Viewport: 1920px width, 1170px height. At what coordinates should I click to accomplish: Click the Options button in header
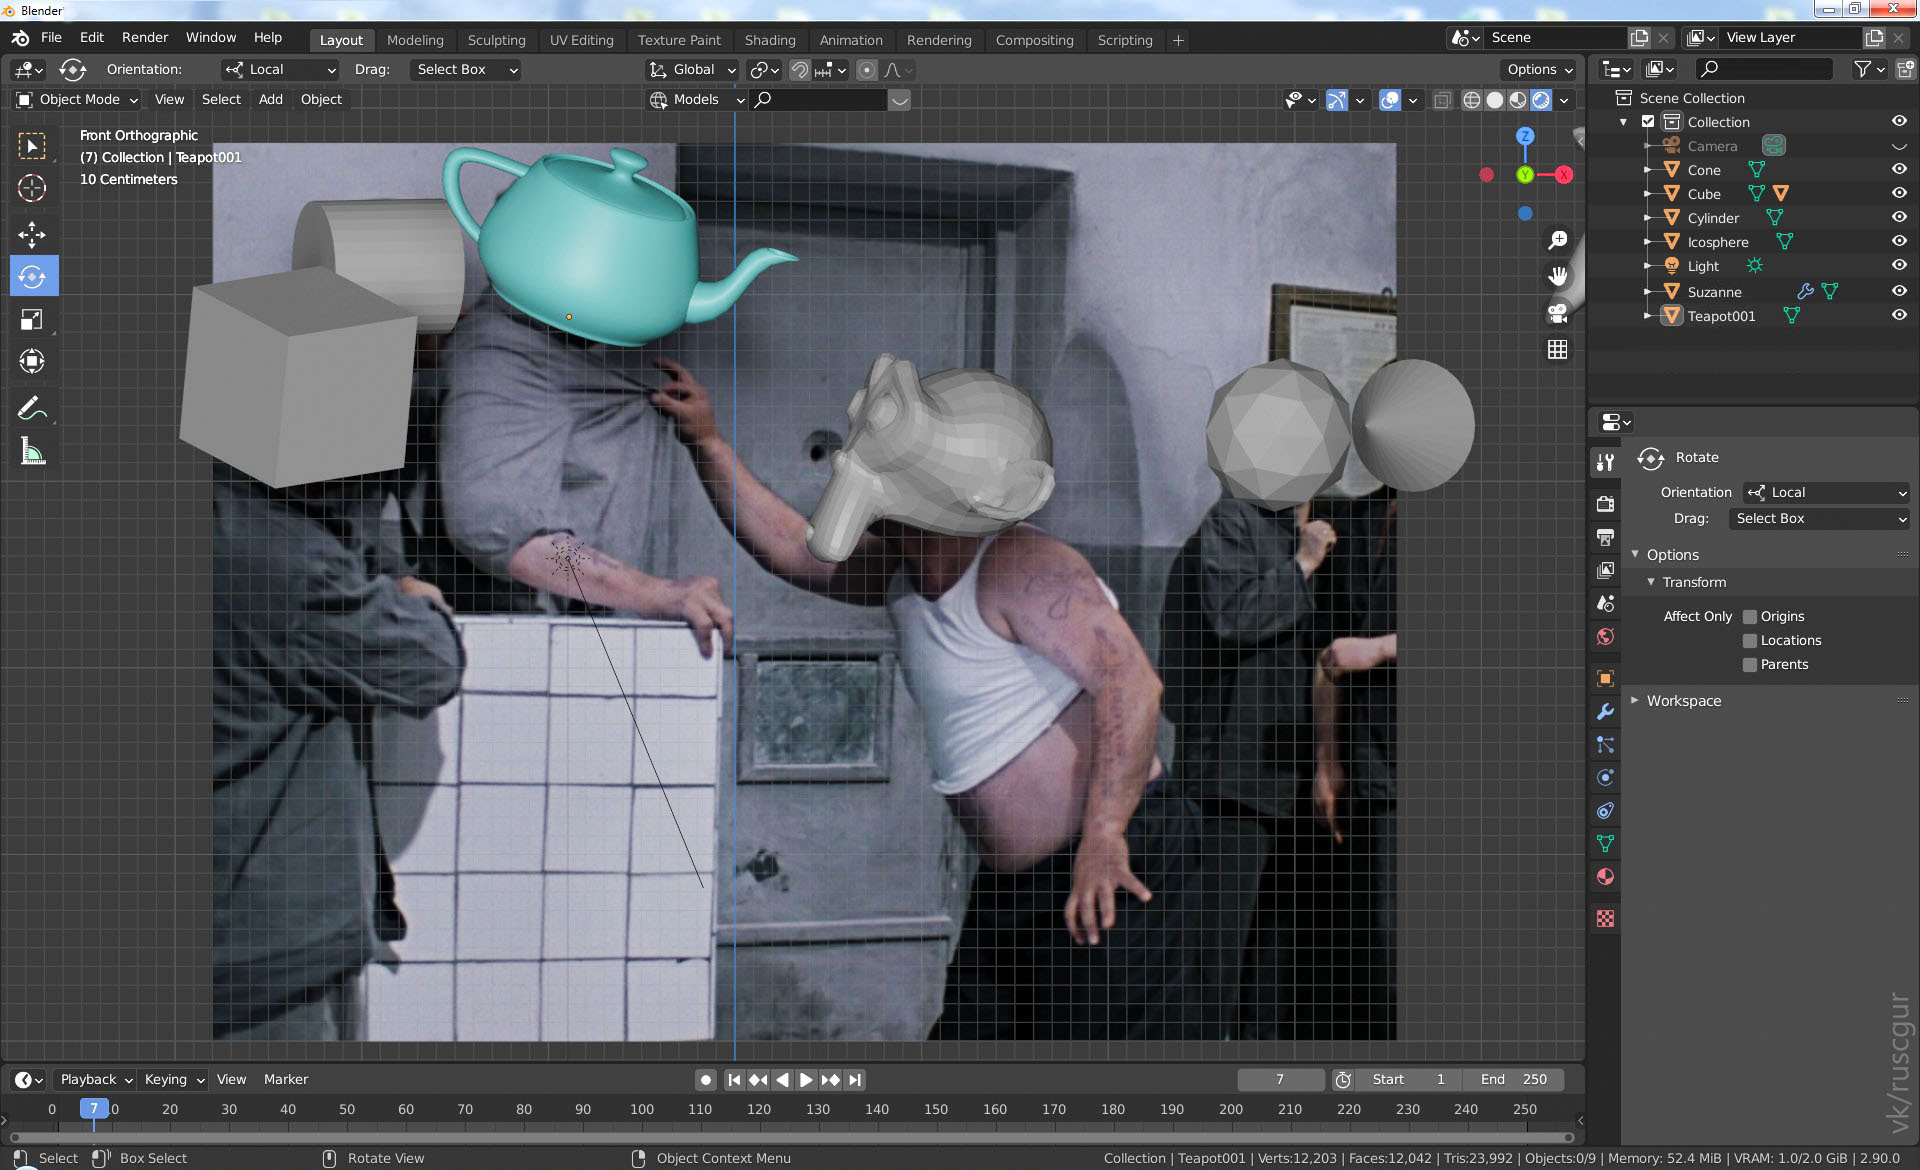1538,69
